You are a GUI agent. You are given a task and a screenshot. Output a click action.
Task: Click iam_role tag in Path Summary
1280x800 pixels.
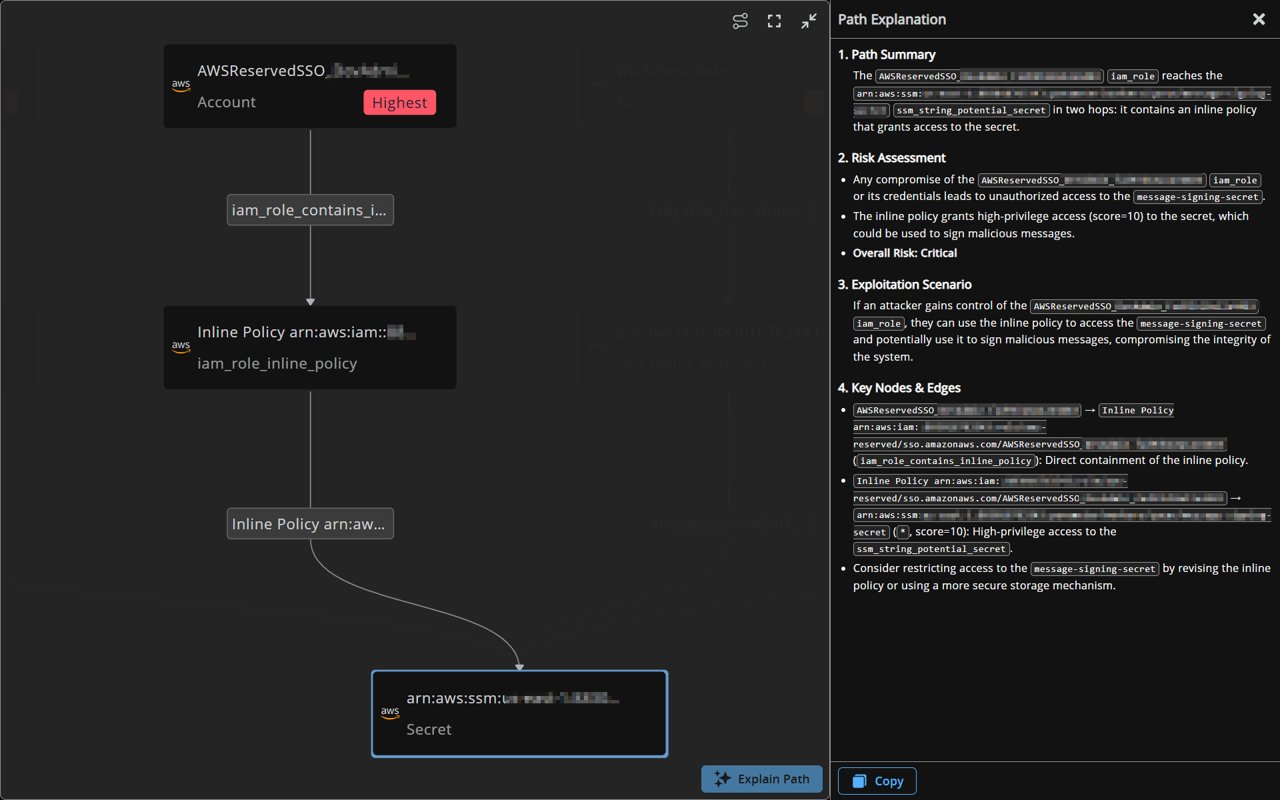1133,76
